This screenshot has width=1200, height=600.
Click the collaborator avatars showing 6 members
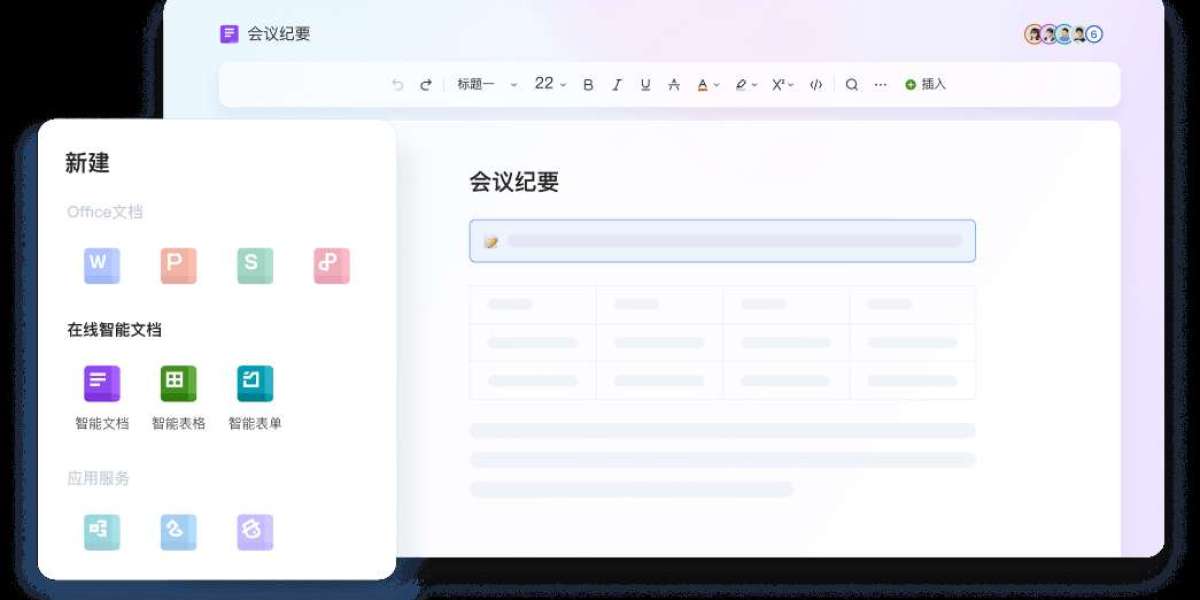click(1062, 33)
